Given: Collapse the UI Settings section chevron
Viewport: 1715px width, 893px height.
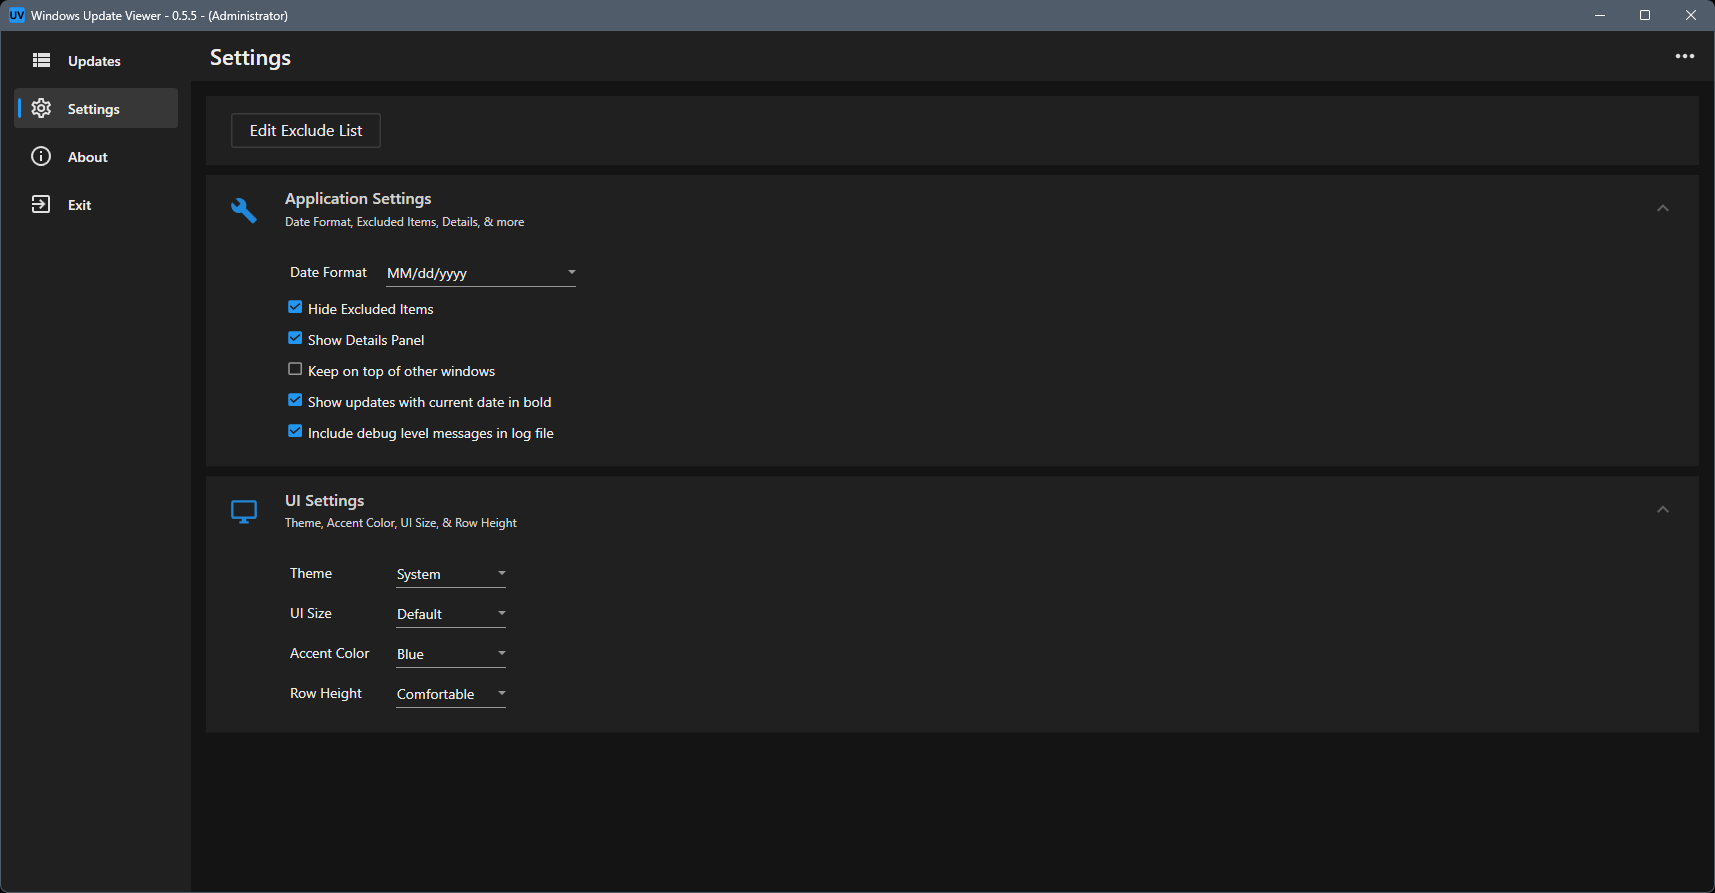Looking at the screenshot, I should [1662, 510].
